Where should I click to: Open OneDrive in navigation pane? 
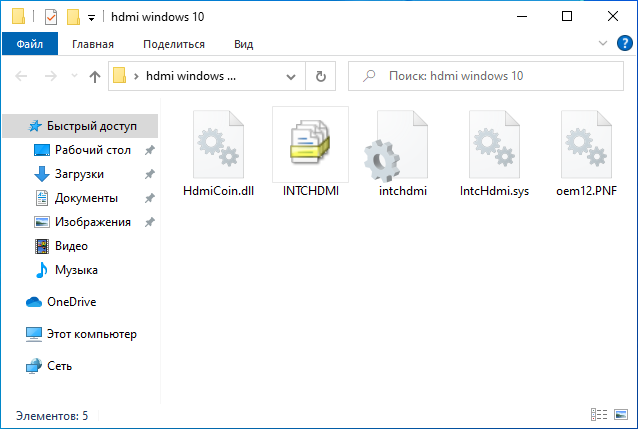pyautogui.click(x=61, y=302)
